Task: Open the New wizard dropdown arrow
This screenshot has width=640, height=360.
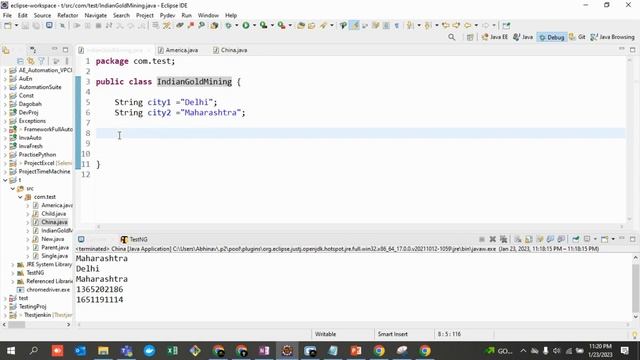Action: pos(16,25)
